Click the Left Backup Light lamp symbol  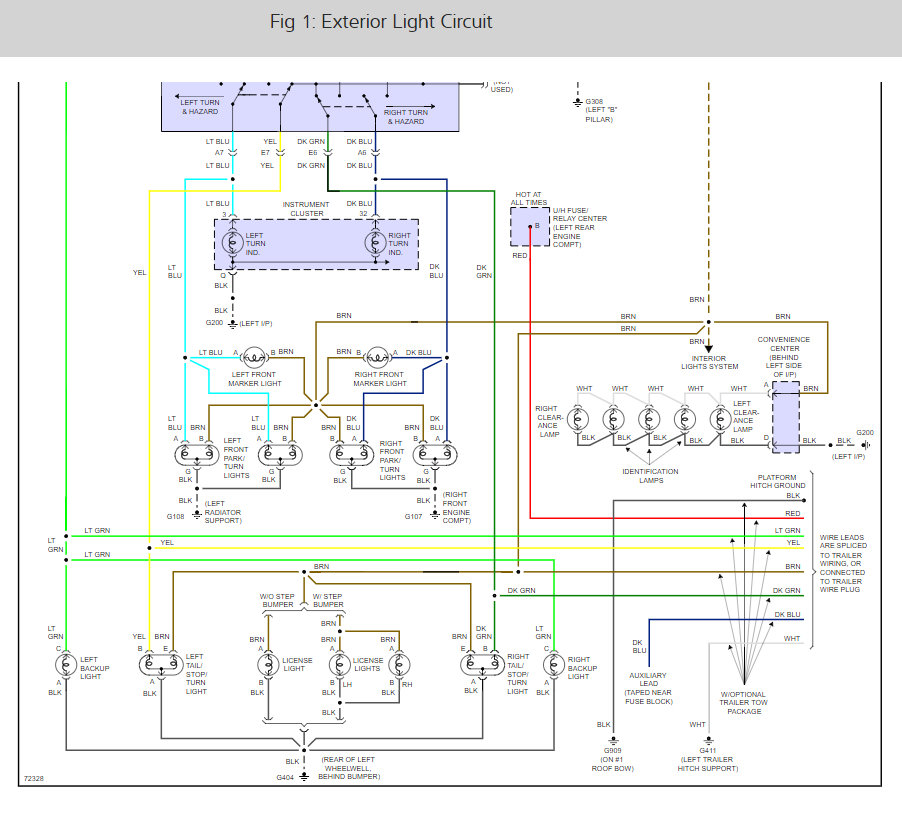[x=66, y=665]
